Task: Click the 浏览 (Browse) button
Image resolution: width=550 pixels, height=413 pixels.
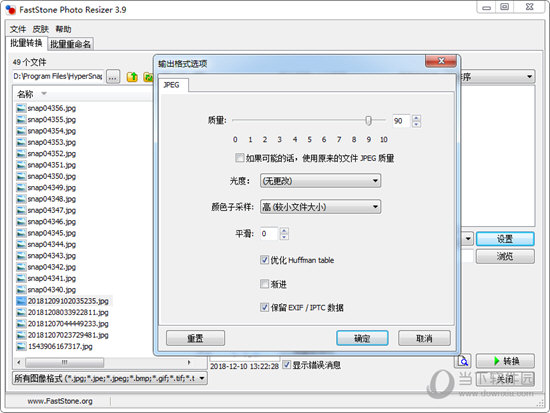Action: click(505, 256)
